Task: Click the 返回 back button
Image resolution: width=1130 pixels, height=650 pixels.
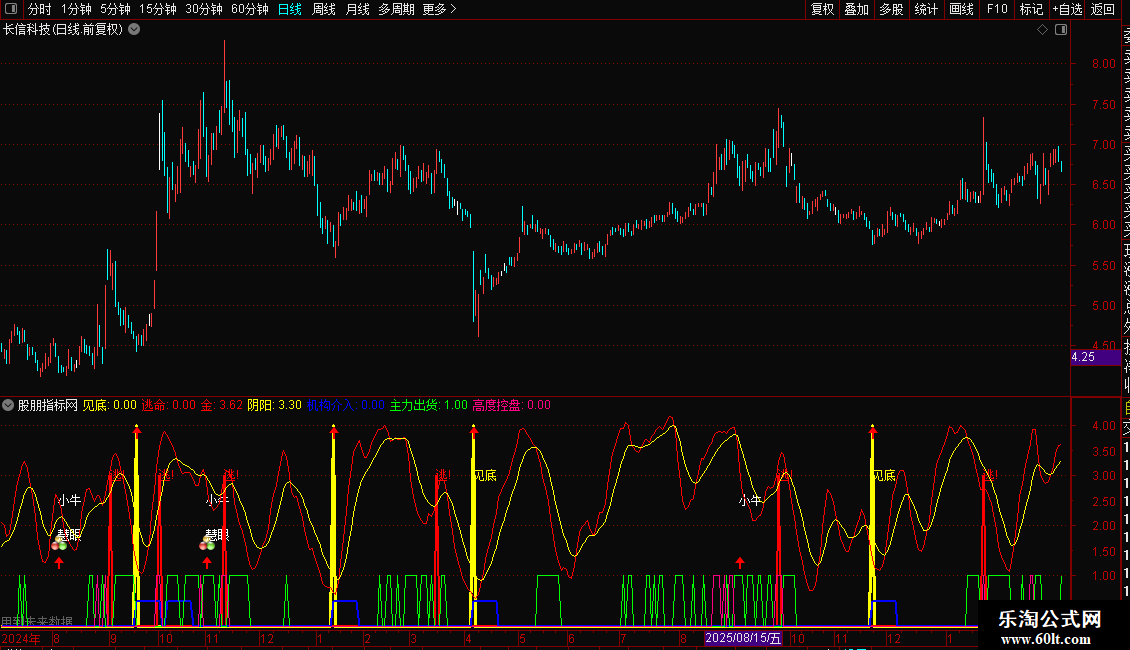Action: point(1103,9)
